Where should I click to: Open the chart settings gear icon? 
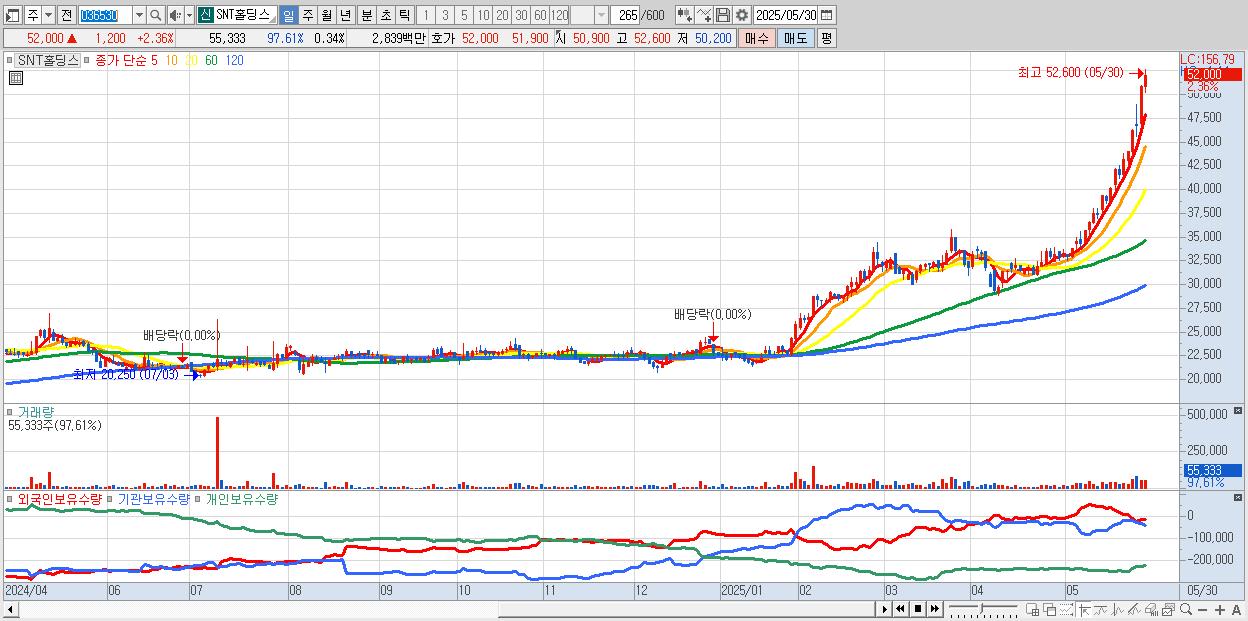tap(741, 15)
